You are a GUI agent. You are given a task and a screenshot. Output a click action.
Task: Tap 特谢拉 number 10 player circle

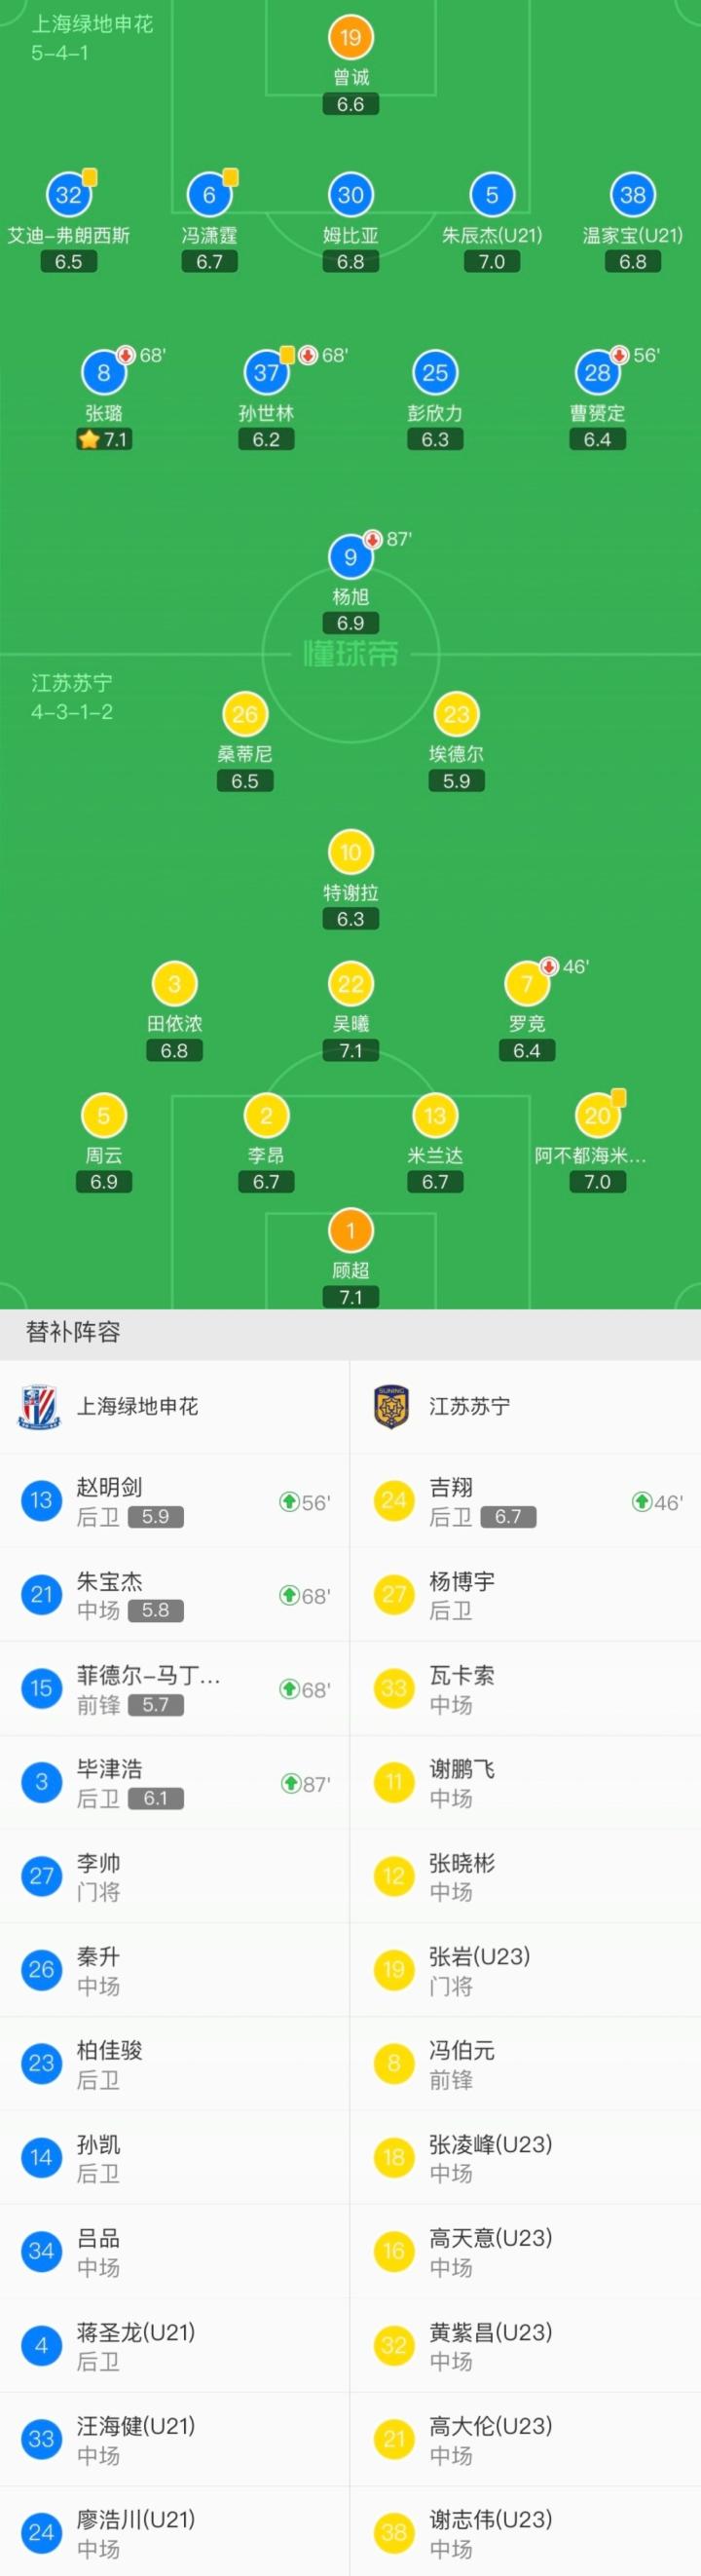pos(350,852)
